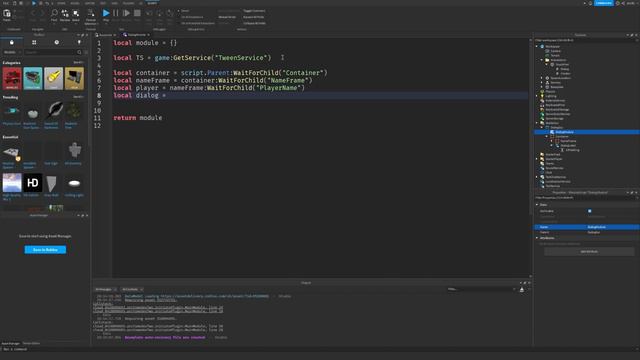Click See All link beside Trending
Viewport: 640px width, 360px height.
click(x=78, y=97)
